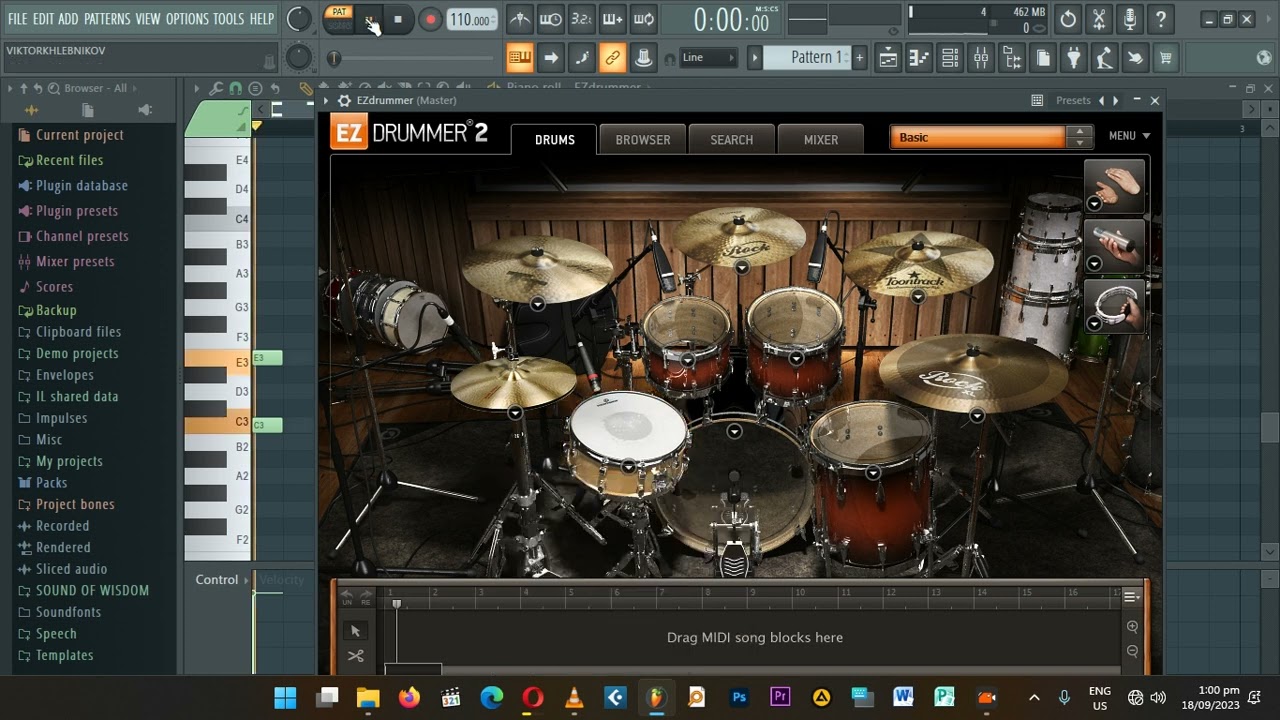
Task: Open the shopping cart content library icon
Action: (x=1165, y=58)
